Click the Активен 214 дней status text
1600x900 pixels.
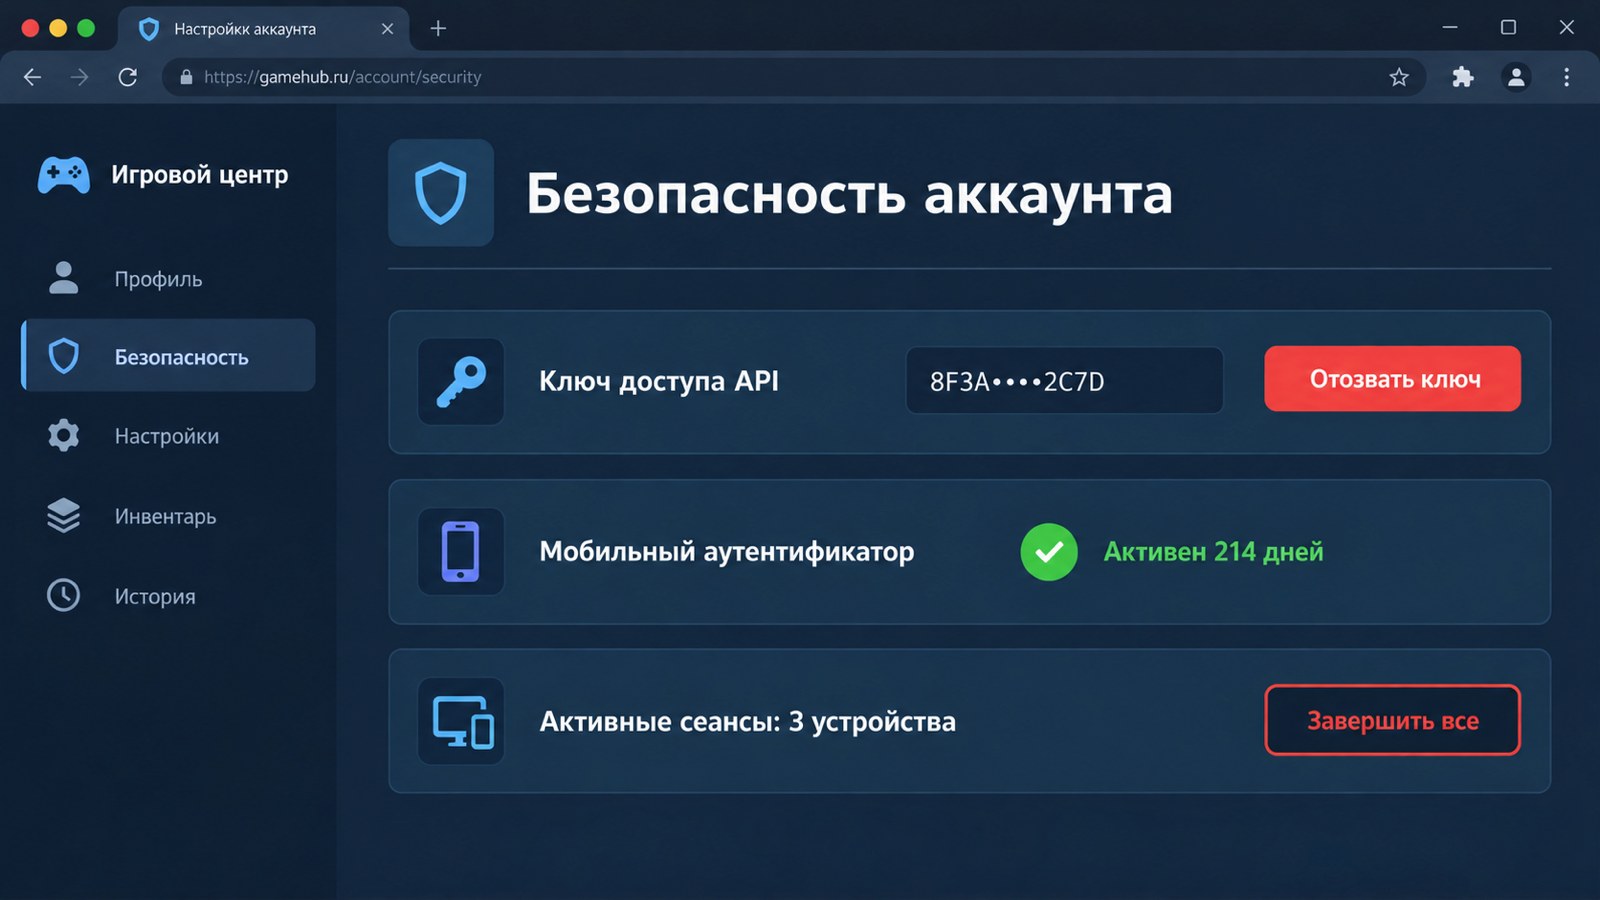pyautogui.click(x=1213, y=551)
